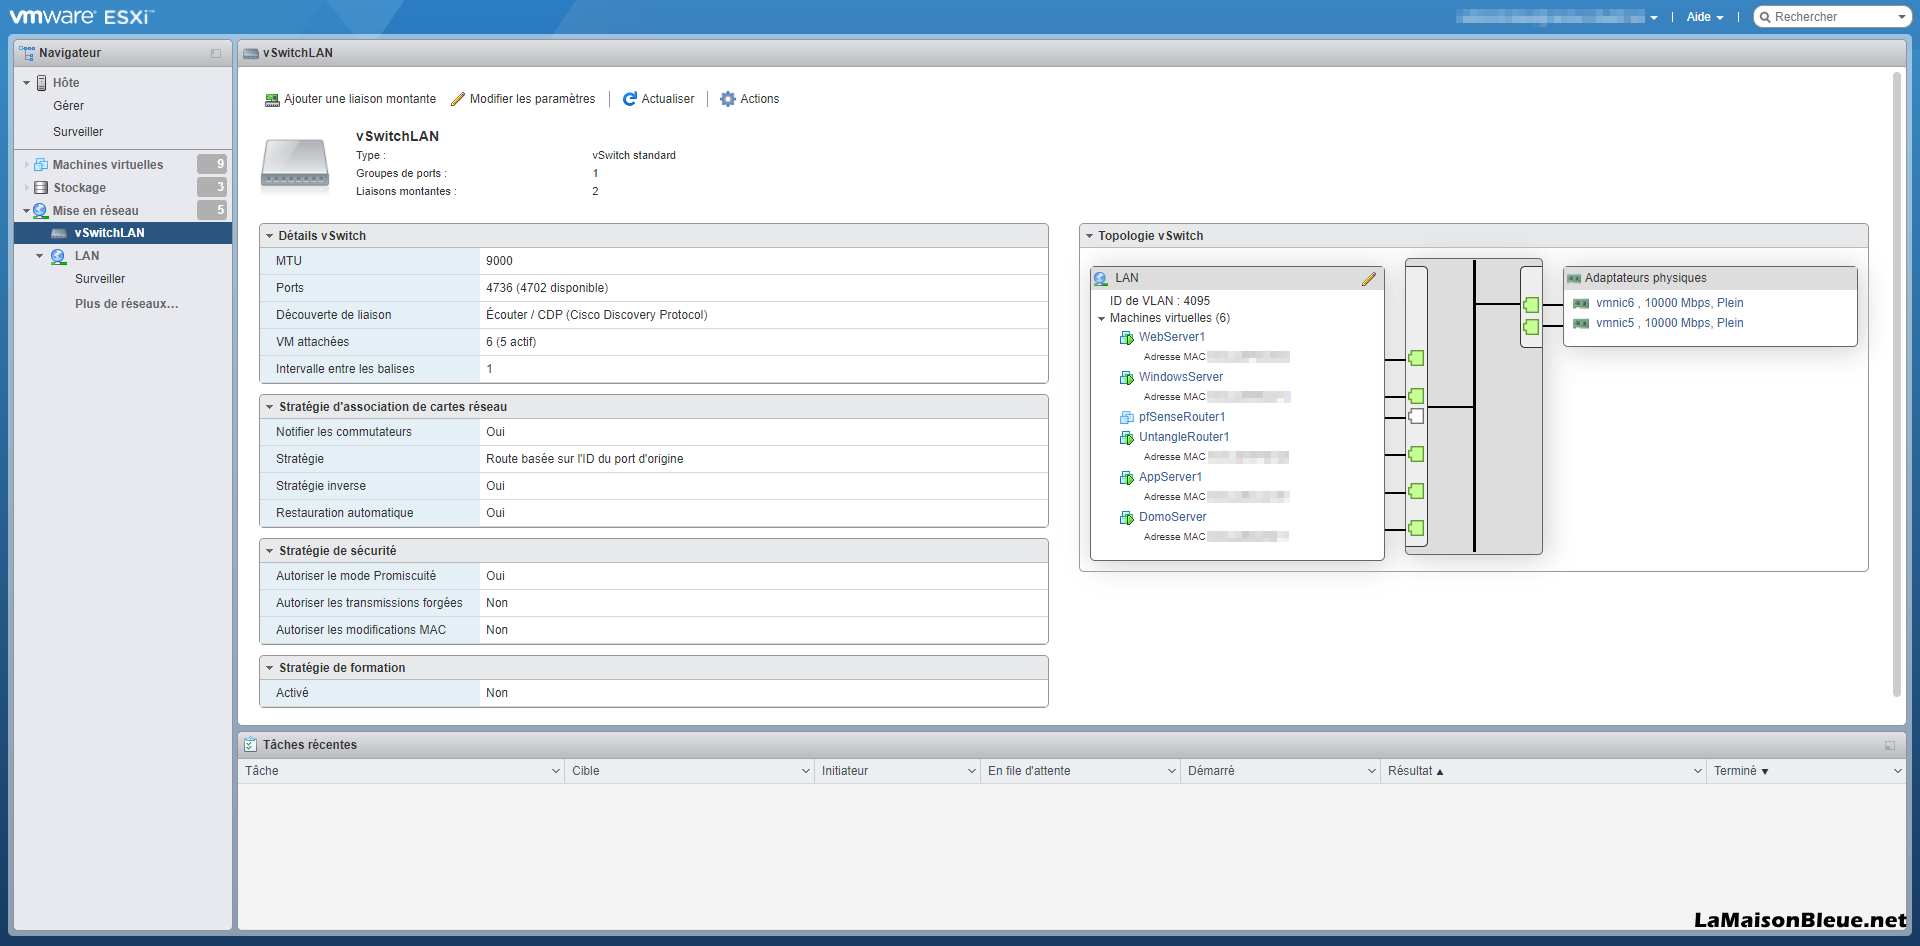The height and width of the screenshot is (946, 1920).
Task: Select Surveiller under LAN
Action: click(x=100, y=279)
